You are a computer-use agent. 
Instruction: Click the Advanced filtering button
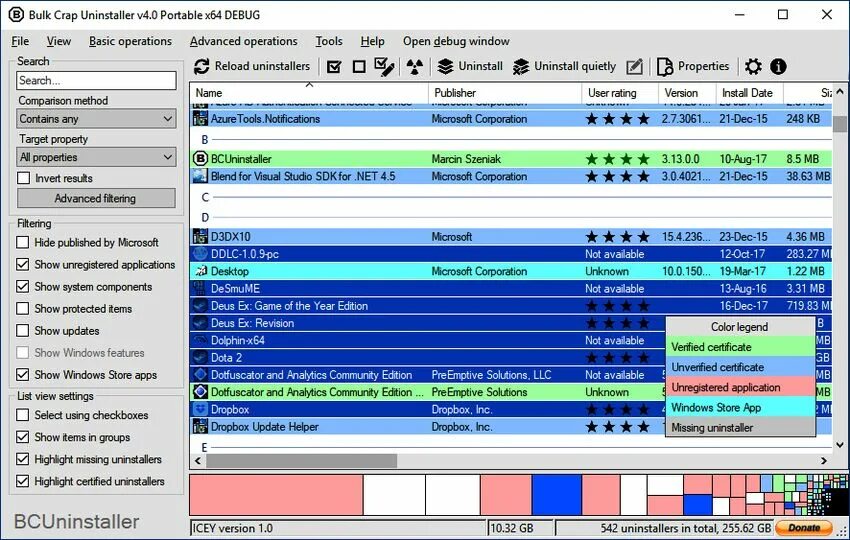tap(96, 198)
